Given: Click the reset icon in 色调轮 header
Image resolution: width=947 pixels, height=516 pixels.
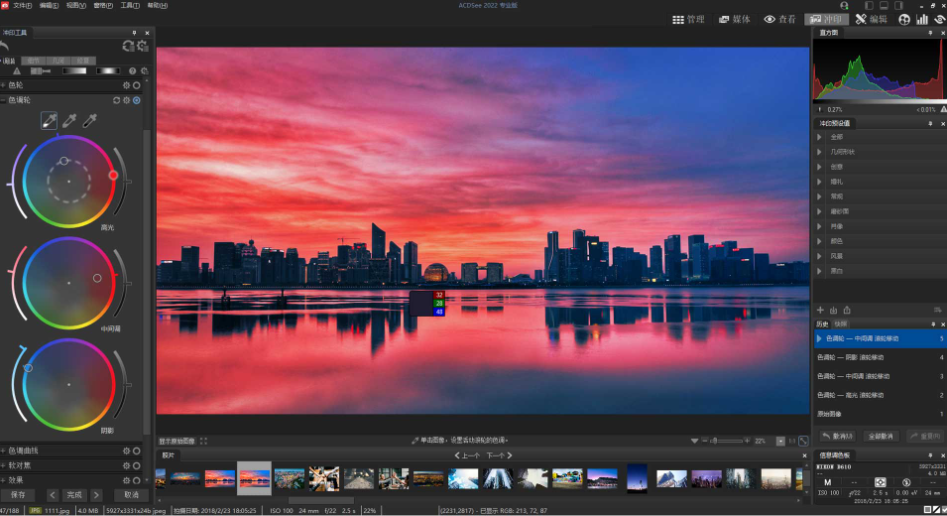Looking at the screenshot, I should point(116,100).
